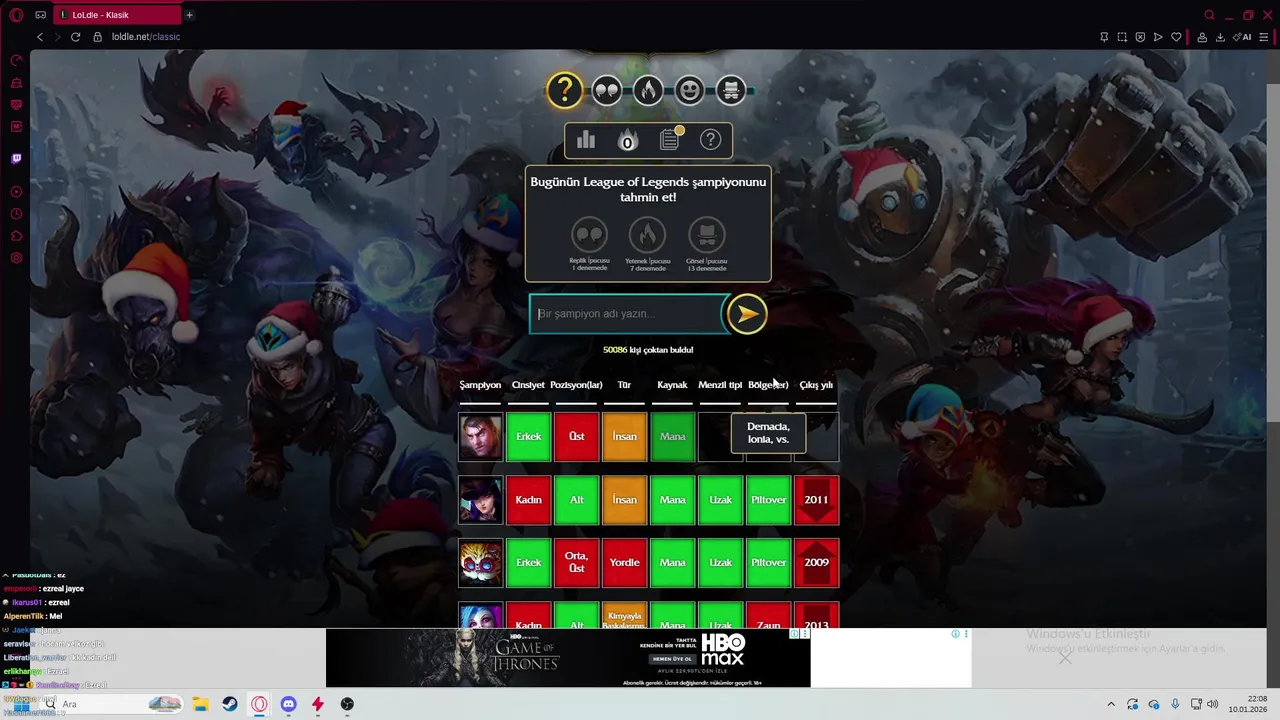Open the profile account icon

[1202, 37]
